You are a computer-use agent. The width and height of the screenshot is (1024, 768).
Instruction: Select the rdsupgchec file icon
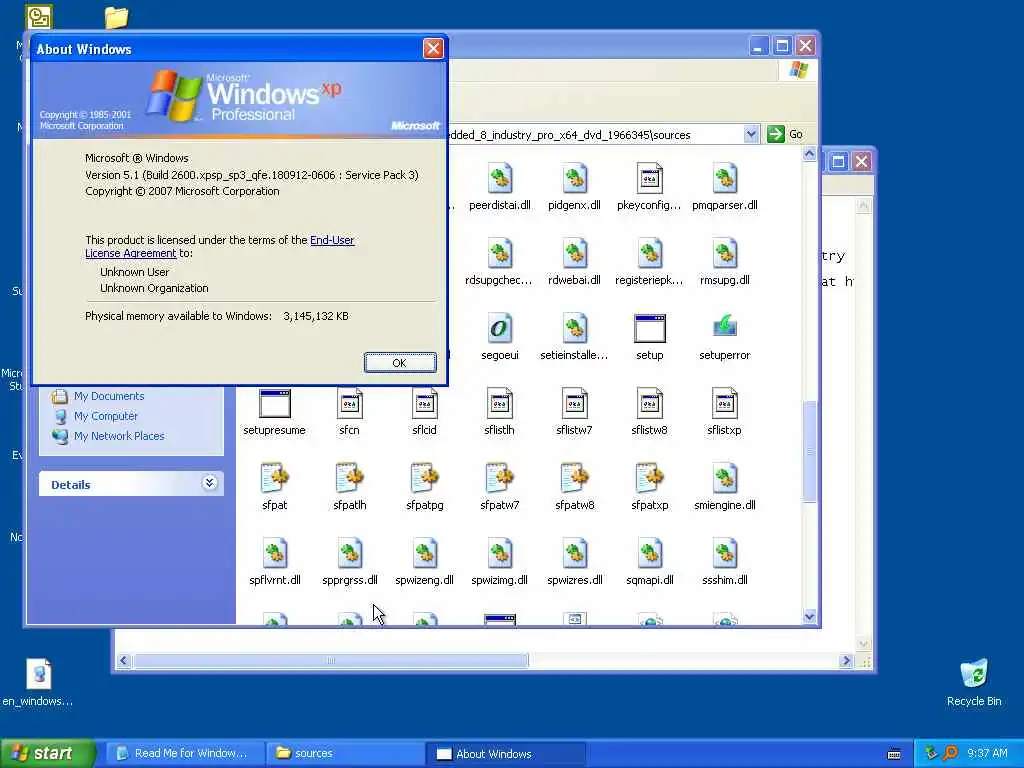click(500, 253)
